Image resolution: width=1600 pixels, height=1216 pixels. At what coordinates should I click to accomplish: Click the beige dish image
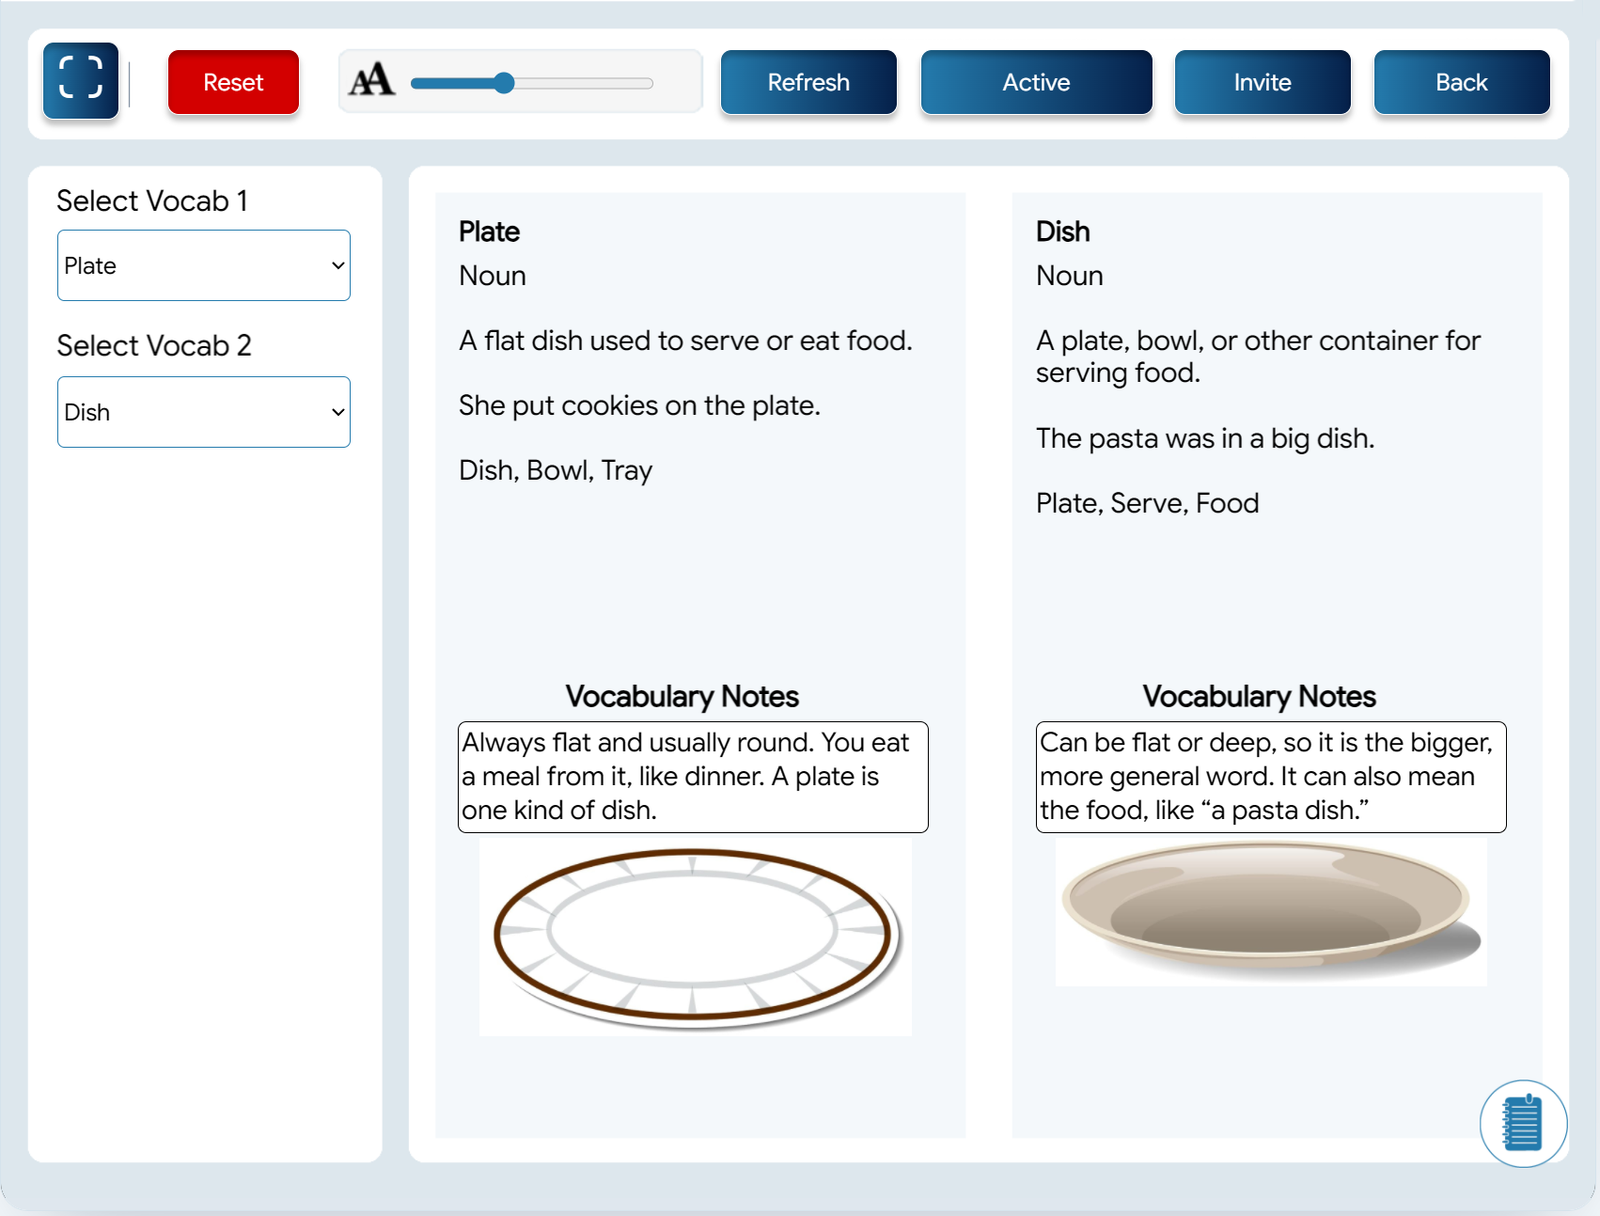coord(1271,912)
